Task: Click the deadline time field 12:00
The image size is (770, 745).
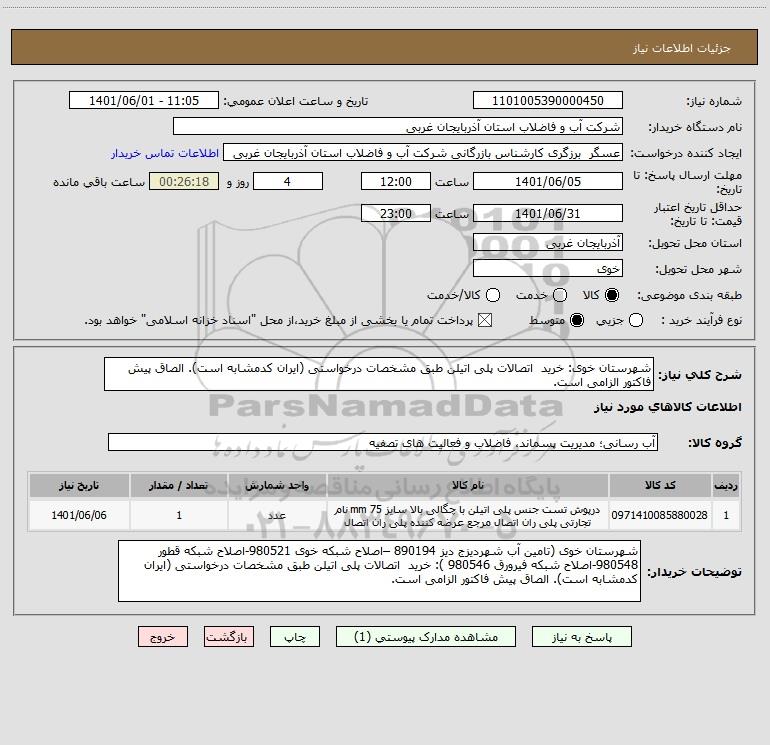Action: (396, 181)
